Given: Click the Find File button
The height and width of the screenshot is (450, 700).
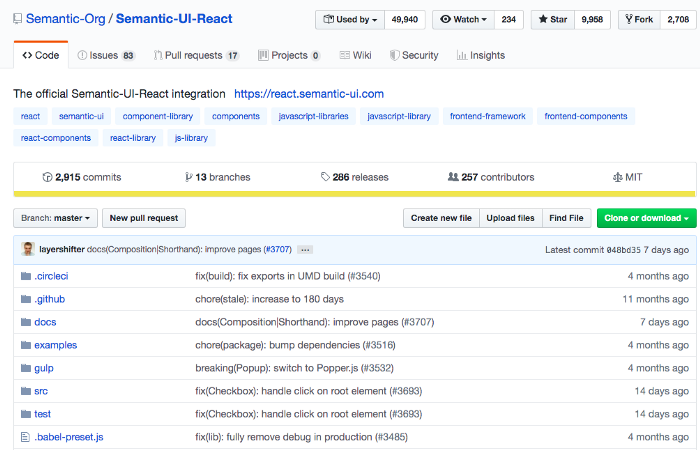Looking at the screenshot, I should pyautogui.click(x=567, y=218).
